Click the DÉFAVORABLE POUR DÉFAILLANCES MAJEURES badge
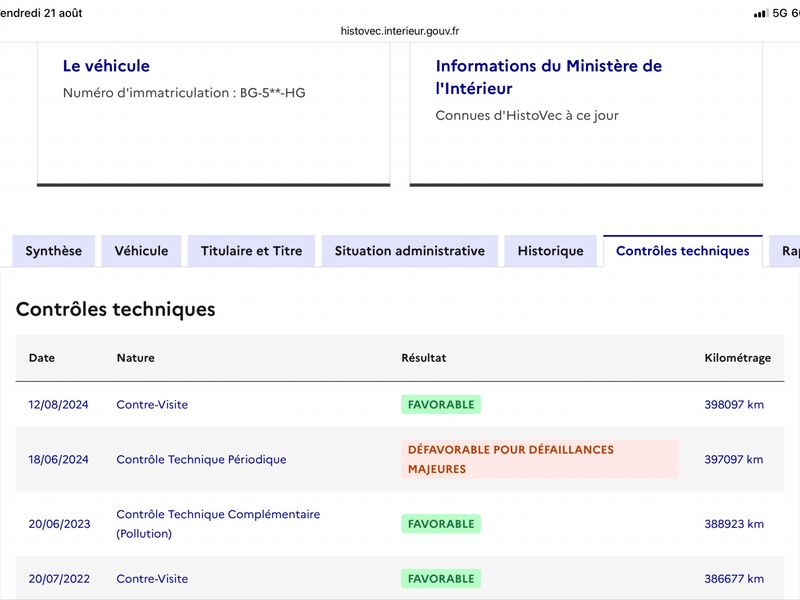 540,459
